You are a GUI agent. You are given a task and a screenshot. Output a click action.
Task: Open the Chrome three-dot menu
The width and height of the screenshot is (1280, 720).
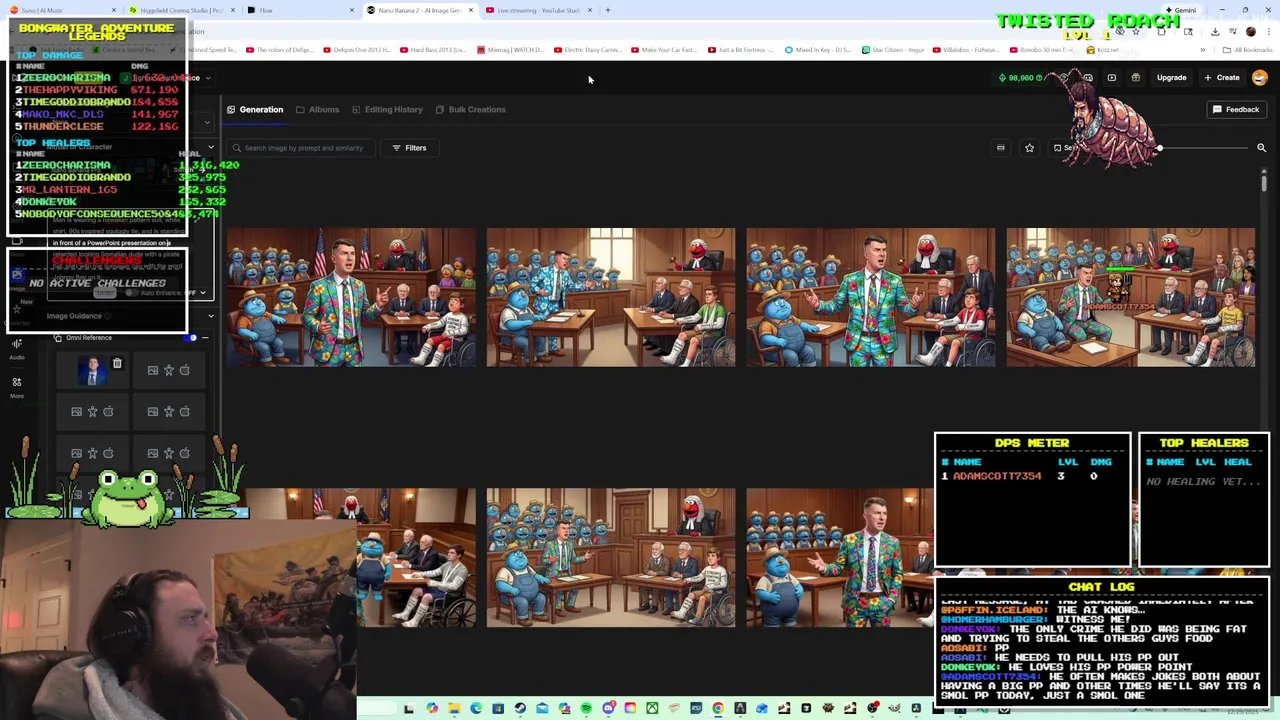(1267, 31)
